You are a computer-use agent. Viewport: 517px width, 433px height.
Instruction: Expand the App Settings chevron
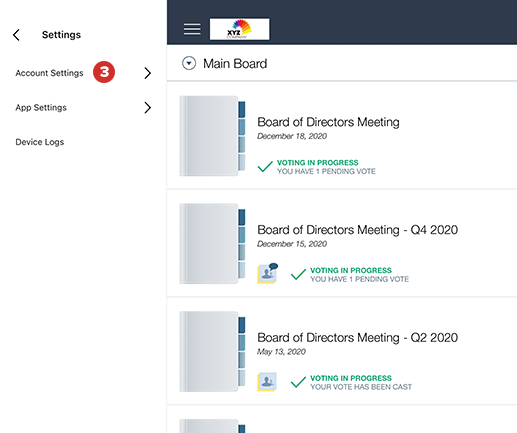[x=148, y=108]
